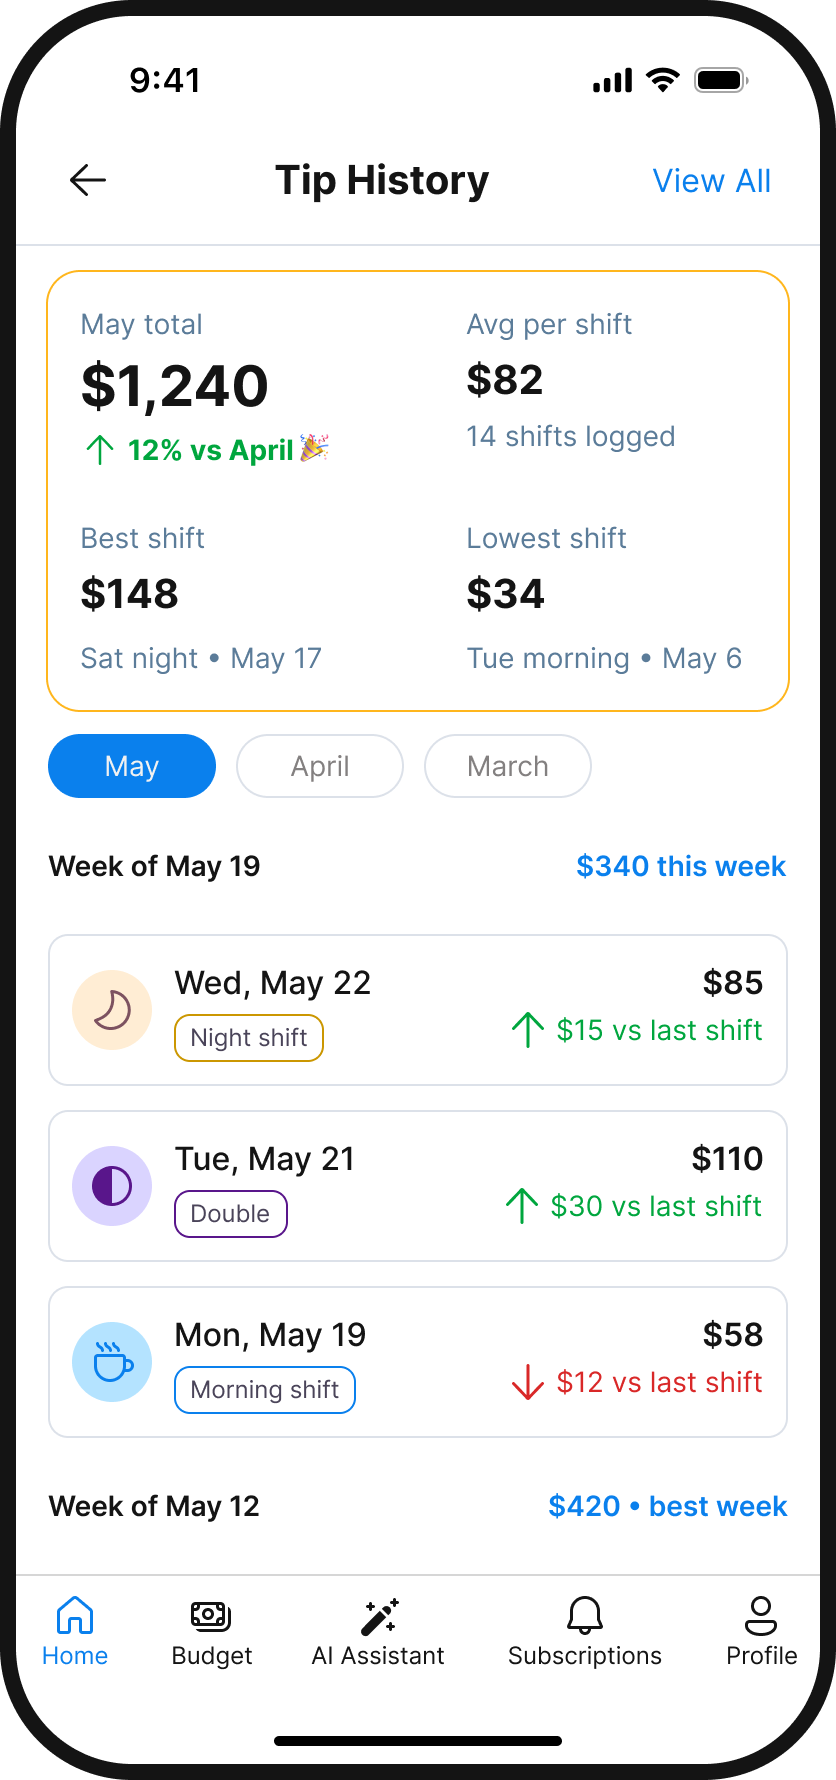Switch to the March filter chip
836x1780 pixels.
(508, 766)
